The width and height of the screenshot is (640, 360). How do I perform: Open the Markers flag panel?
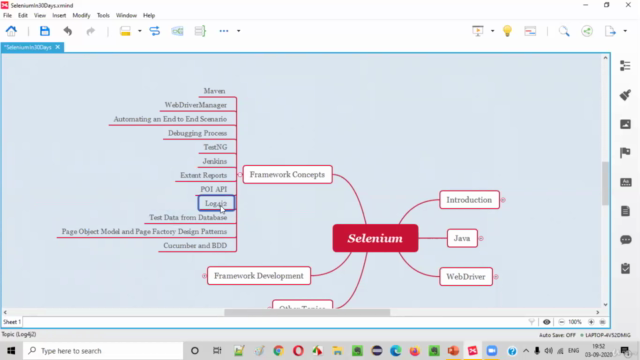tap(625, 153)
